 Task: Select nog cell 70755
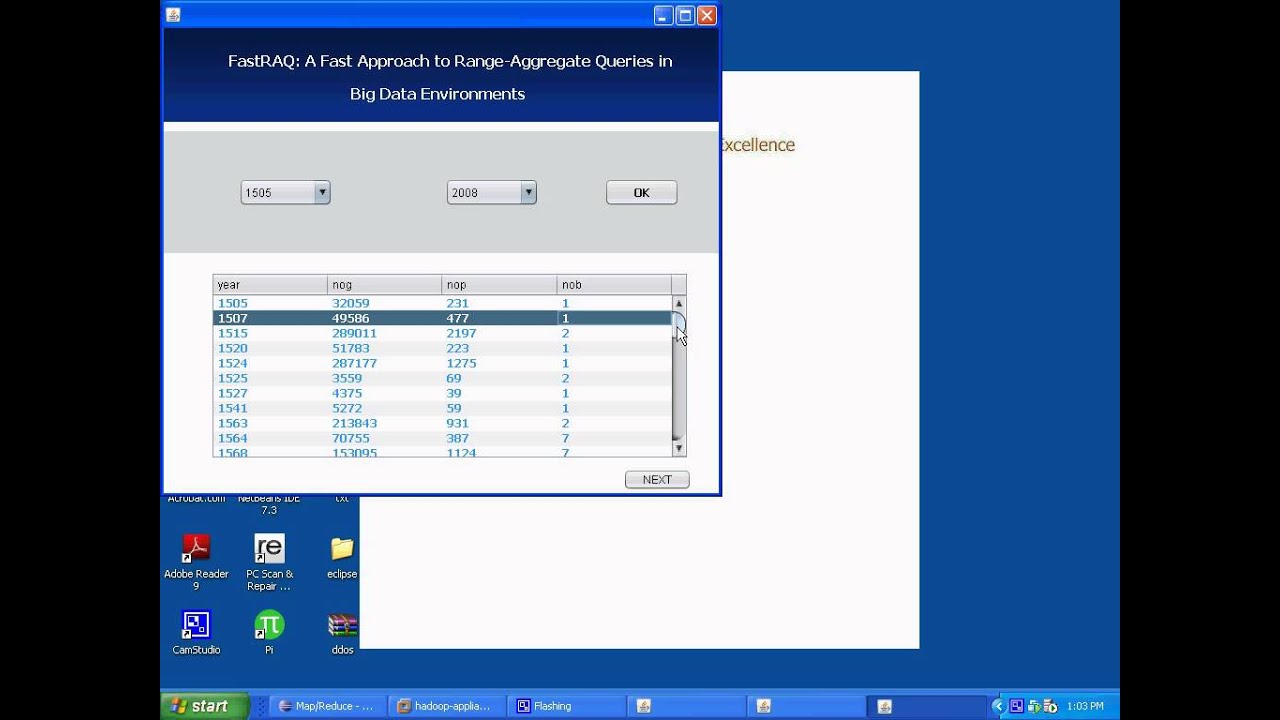(384, 438)
